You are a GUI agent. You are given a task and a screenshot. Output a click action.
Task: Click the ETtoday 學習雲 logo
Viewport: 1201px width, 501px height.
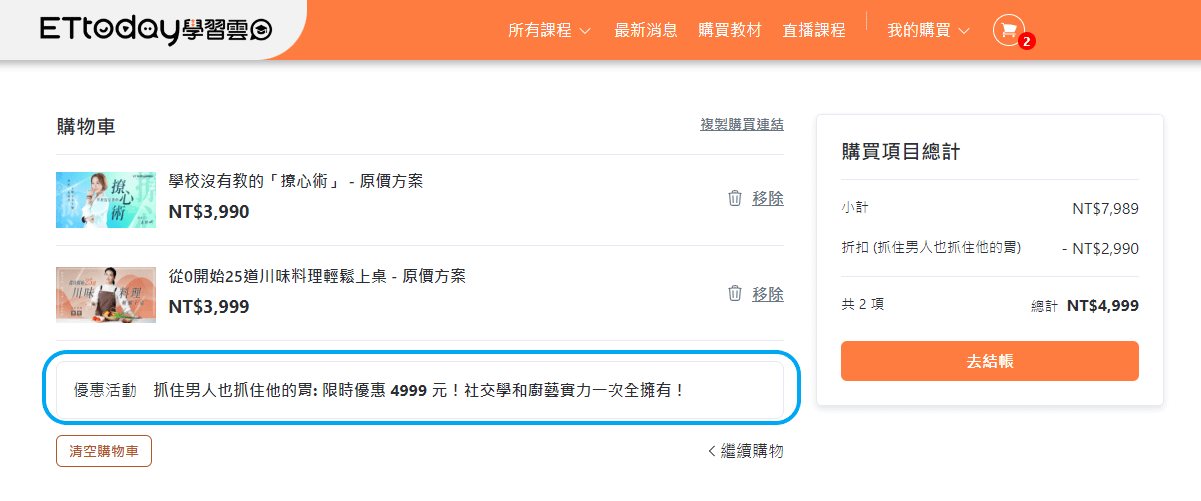(x=156, y=30)
